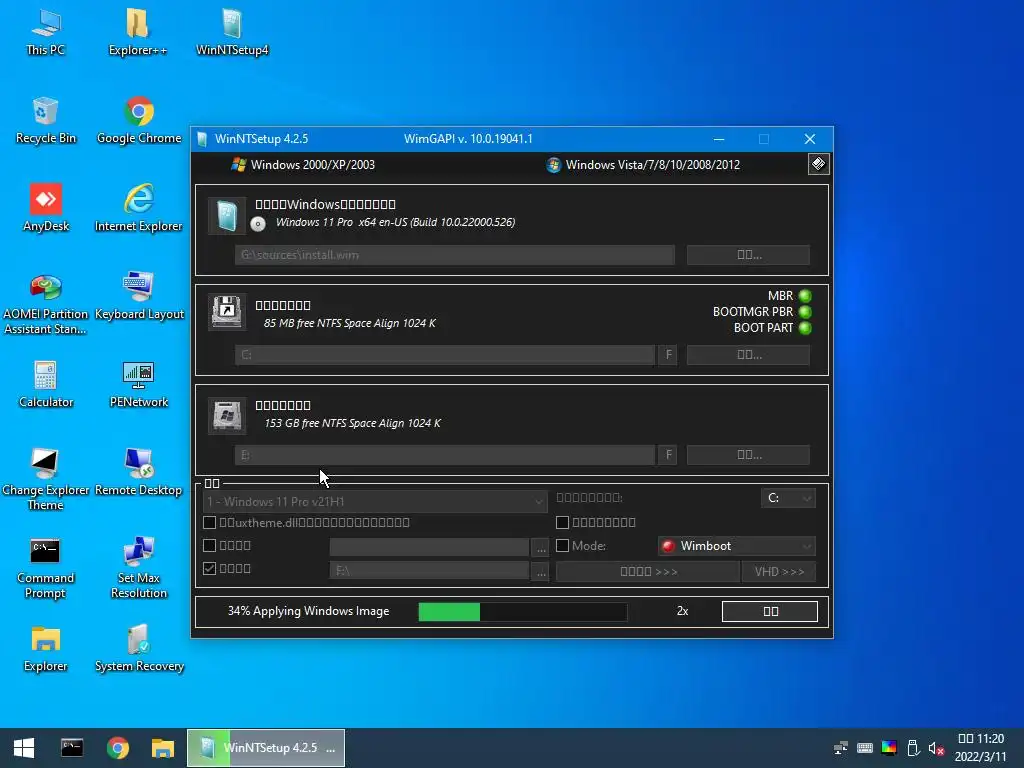Toggle the uxtheme.dll patch checkbox
Viewport: 1024px width, 768px height.
(x=210, y=522)
